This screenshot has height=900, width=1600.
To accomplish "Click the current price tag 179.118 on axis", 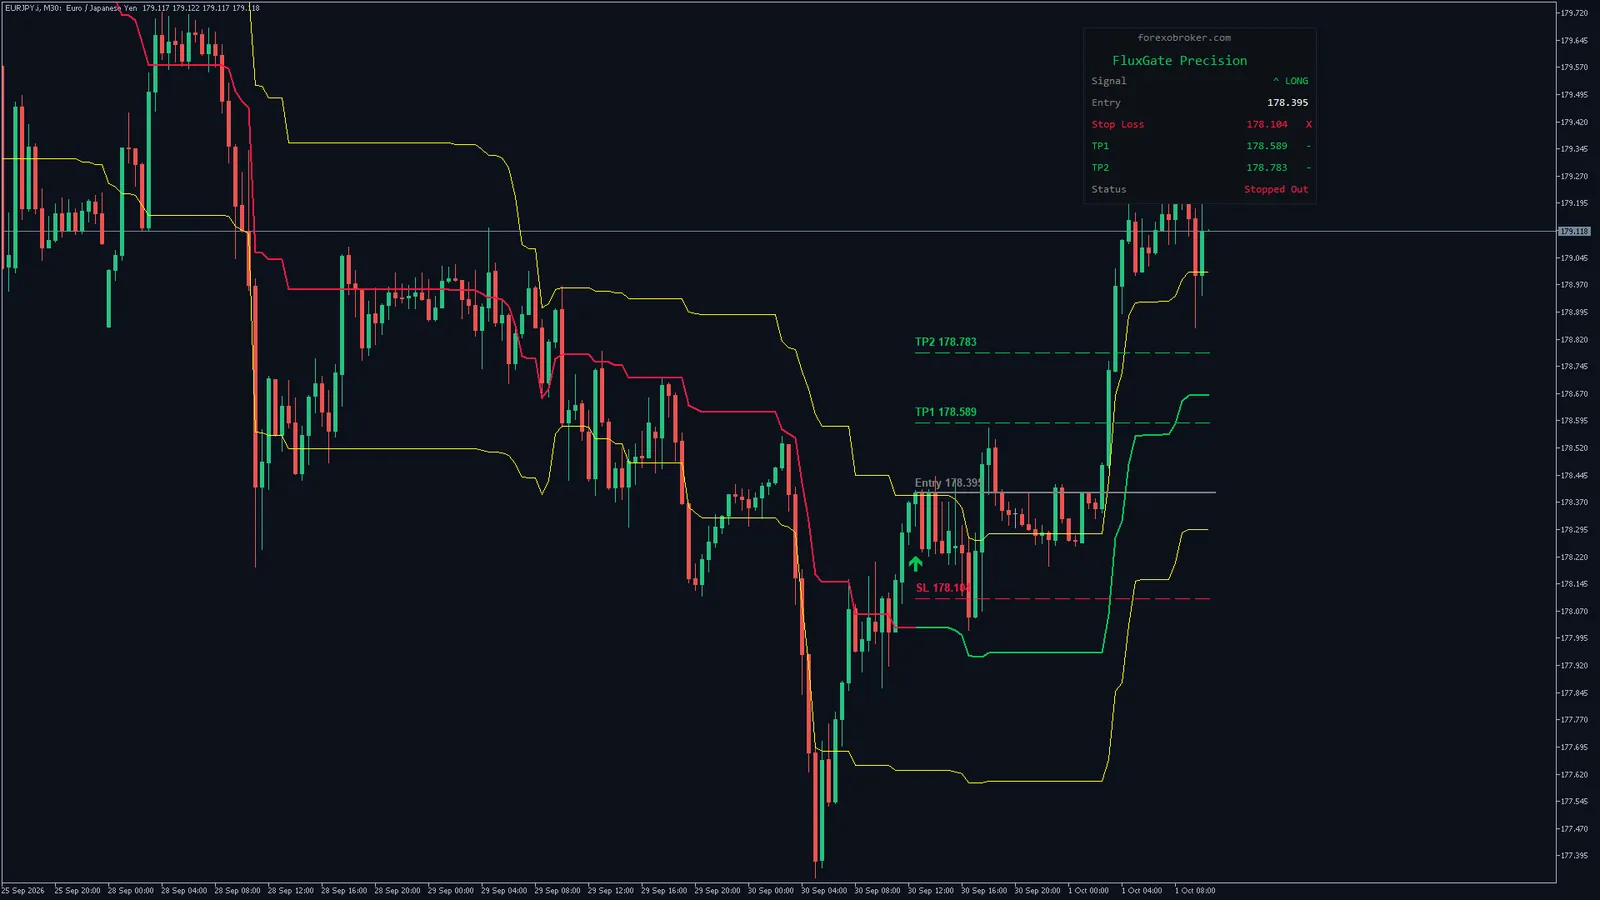I will pos(1574,231).
